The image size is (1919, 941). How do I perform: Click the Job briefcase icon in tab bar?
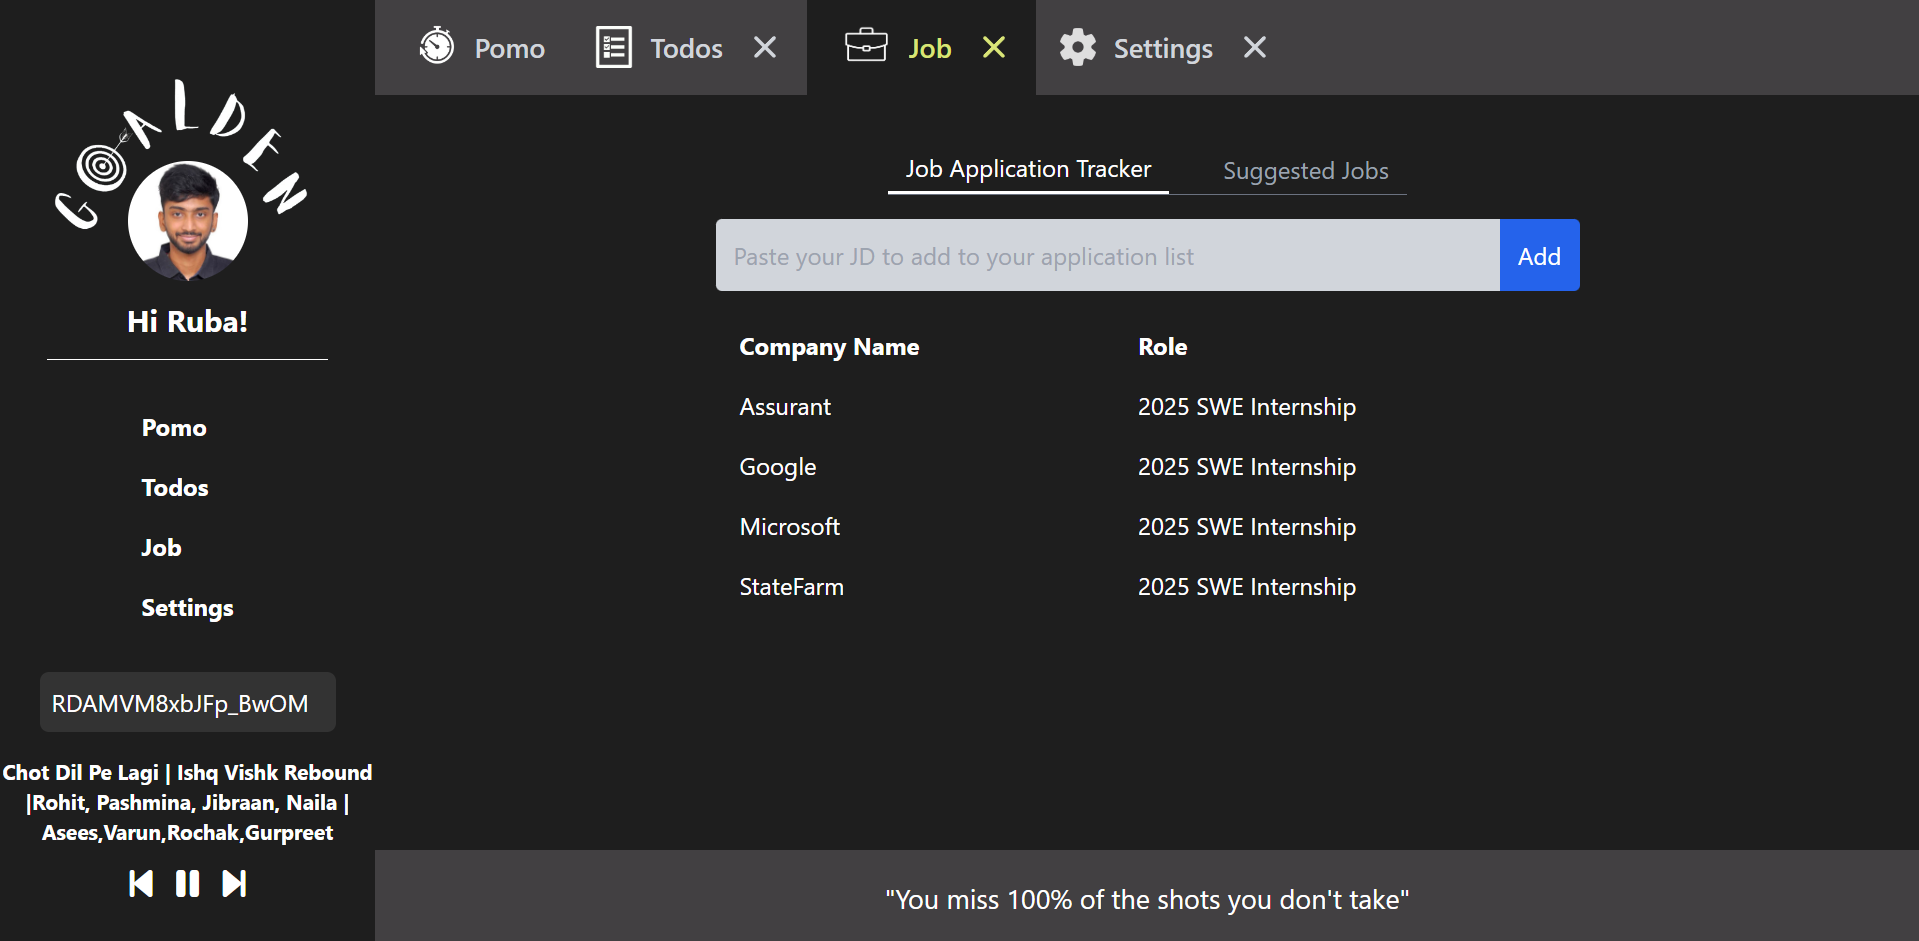(x=866, y=46)
